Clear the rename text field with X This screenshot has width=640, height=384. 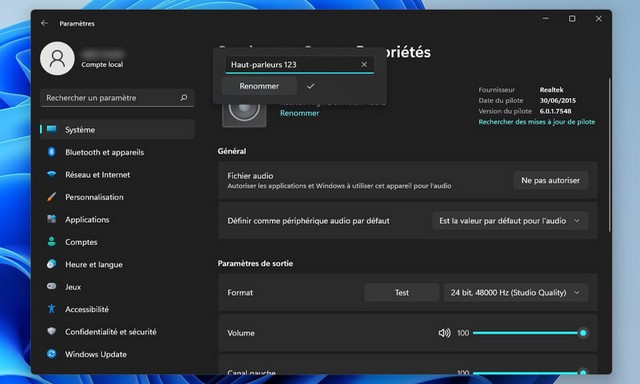click(x=364, y=64)
